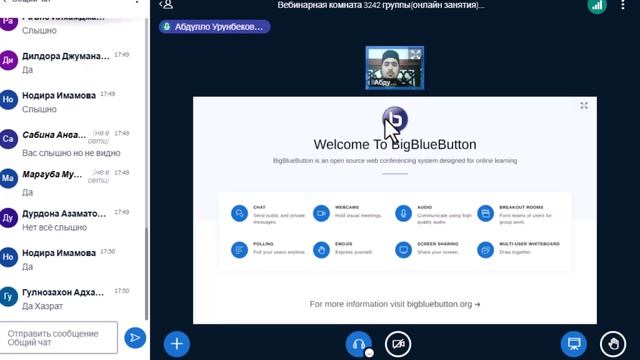The height and width of the screenshot is (360, 640).
Task: Select message 'Нет всё слышно'
Action: click(x=54, y=227)
